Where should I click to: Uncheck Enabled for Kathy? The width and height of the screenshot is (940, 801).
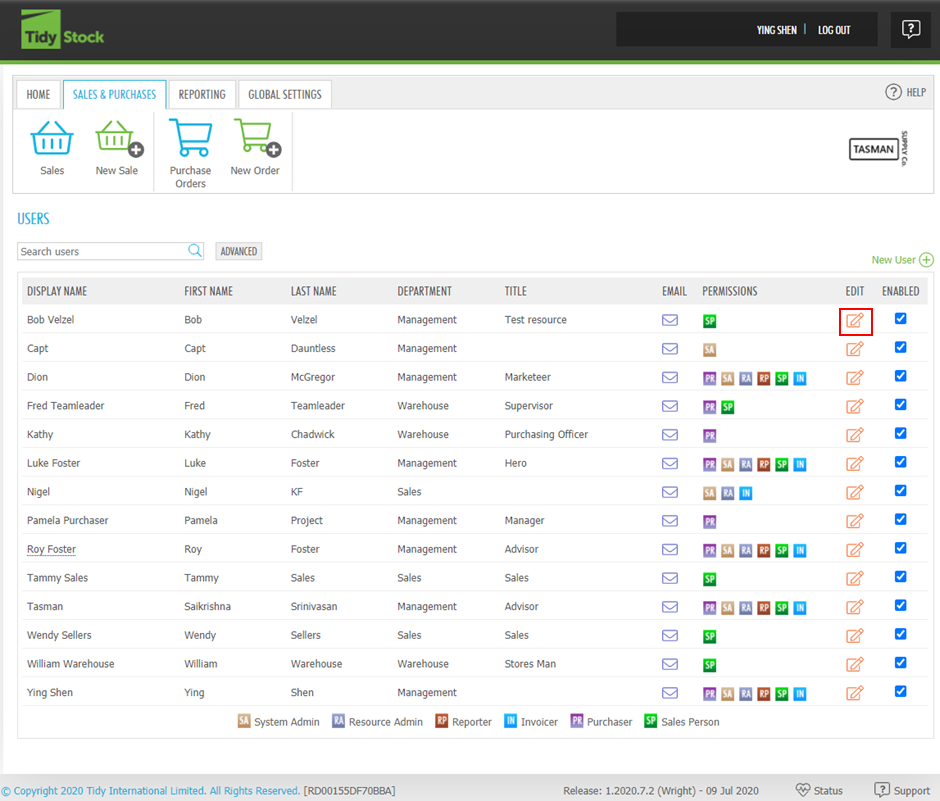coord(901,434)
